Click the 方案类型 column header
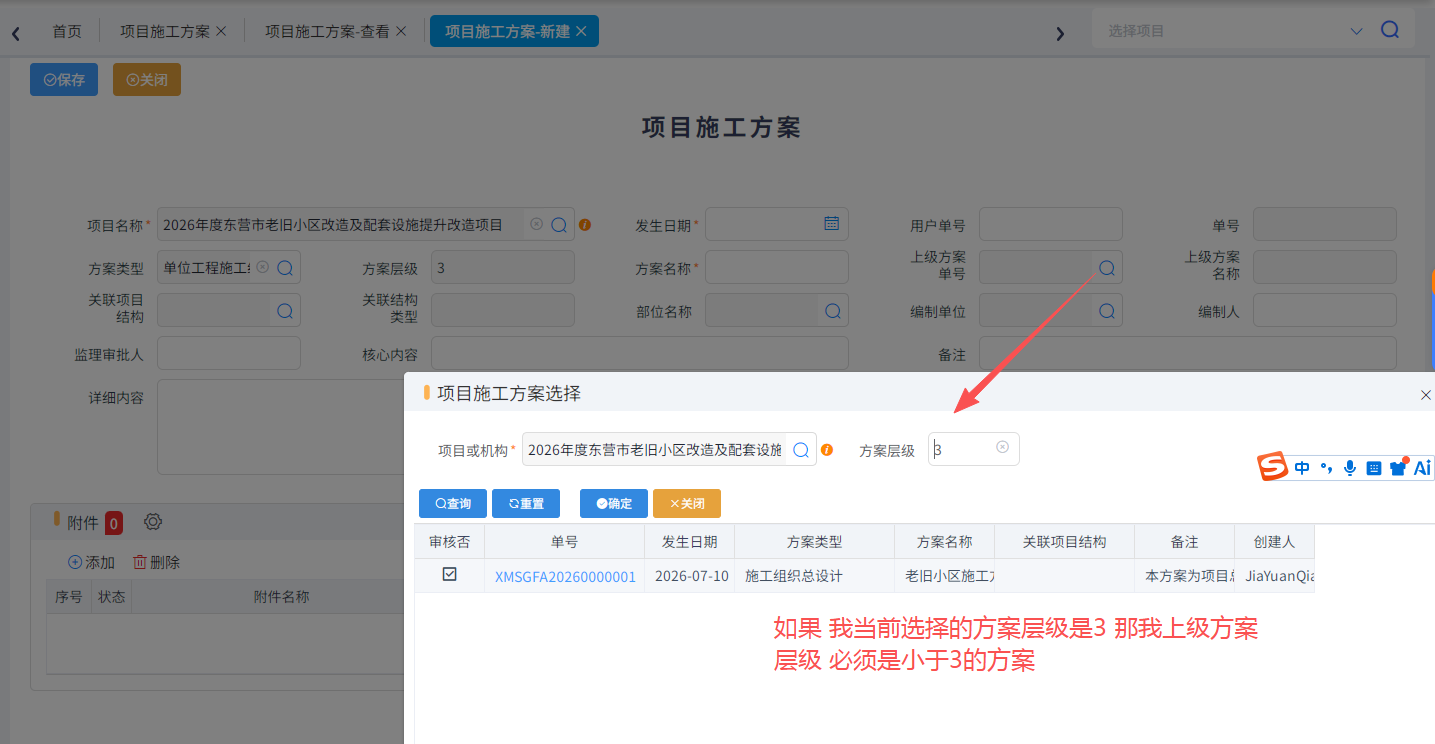Viewport: 1435px width, 744px height. pos(814,542)
